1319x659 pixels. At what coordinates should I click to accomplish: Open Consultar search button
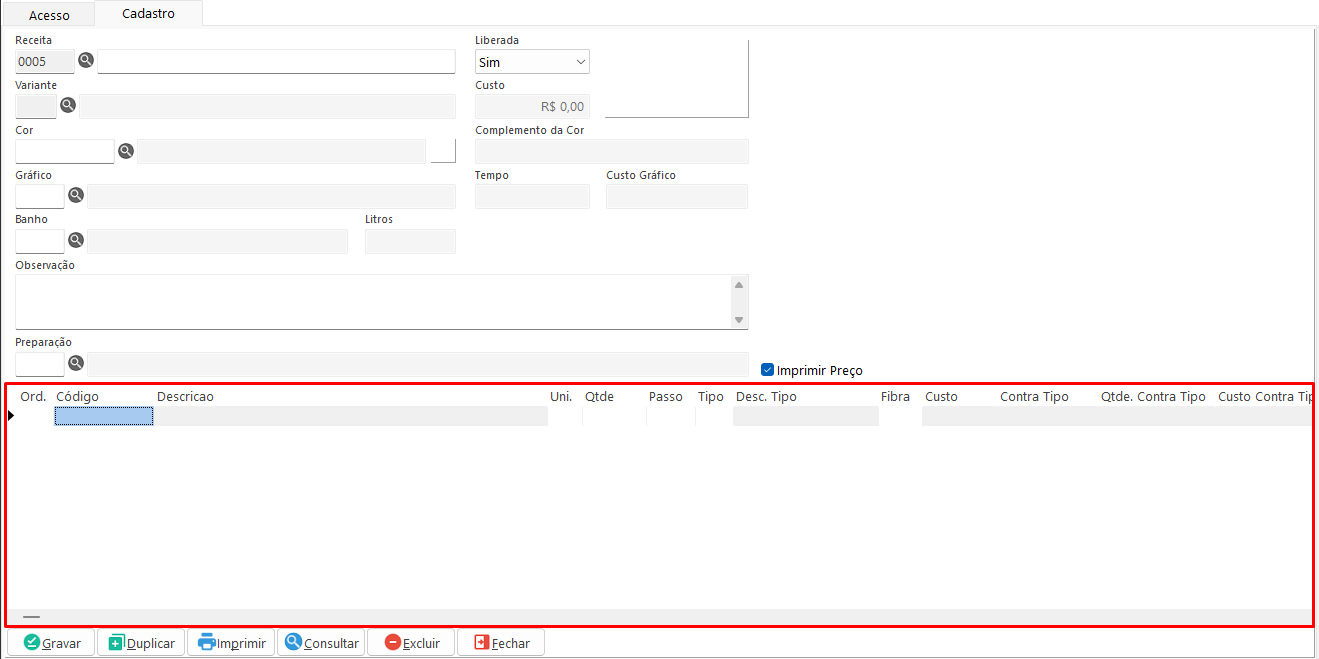(x=321, y=643)
